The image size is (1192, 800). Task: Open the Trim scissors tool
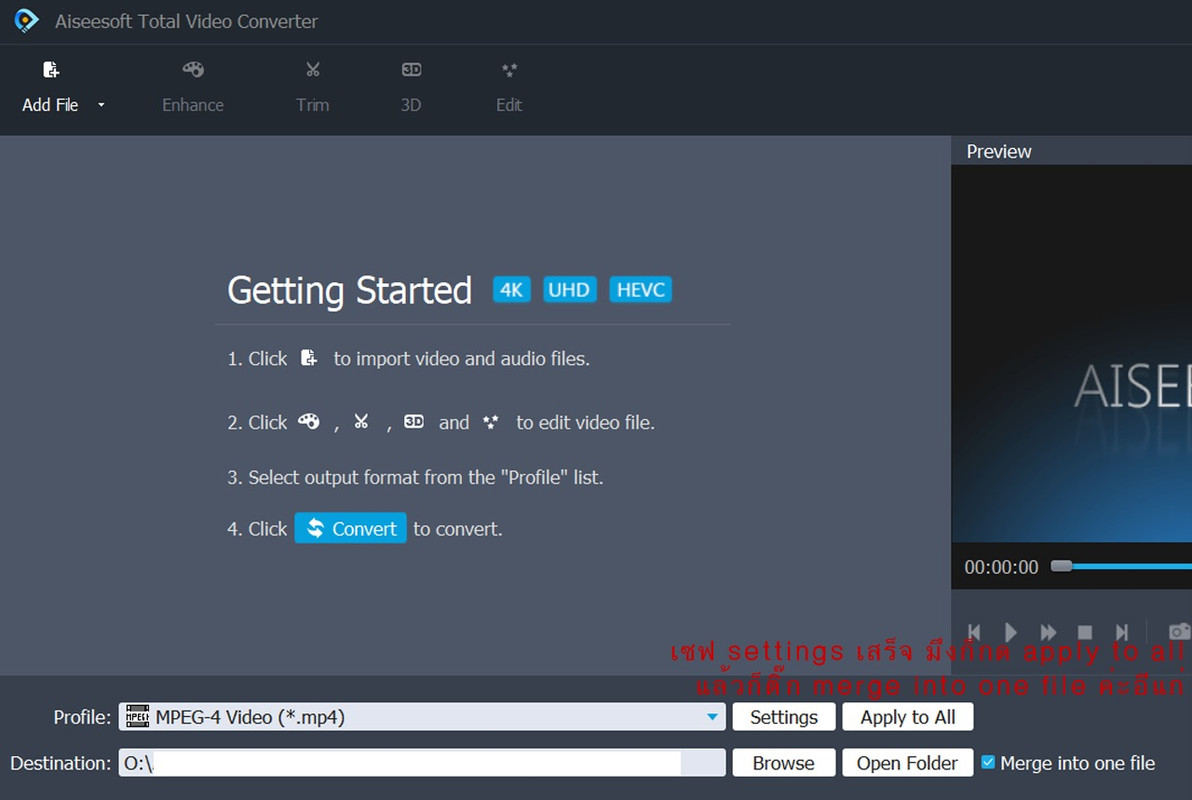pos(312,87)
